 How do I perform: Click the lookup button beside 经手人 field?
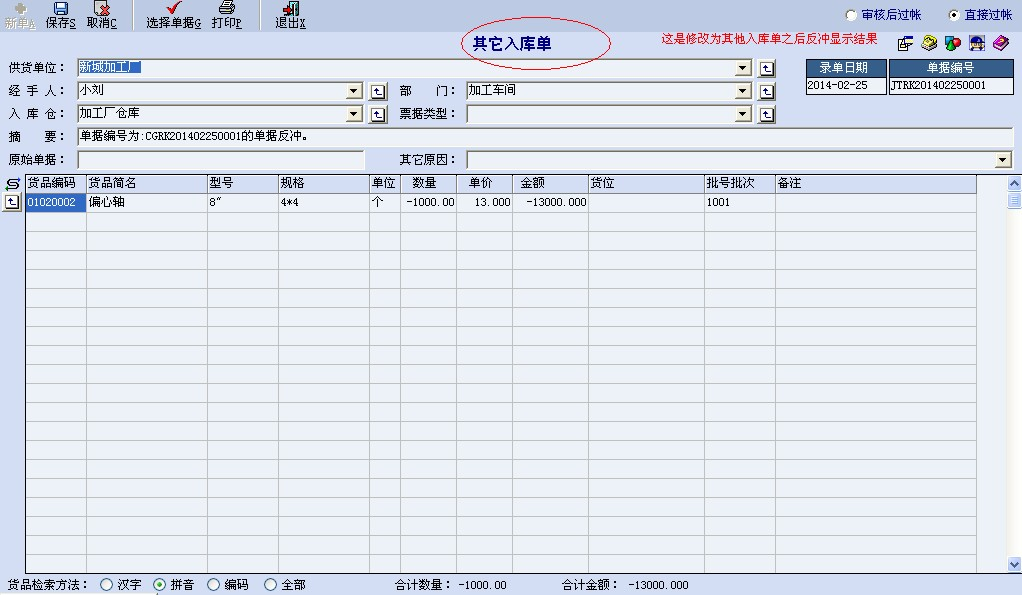click(378, 91)
